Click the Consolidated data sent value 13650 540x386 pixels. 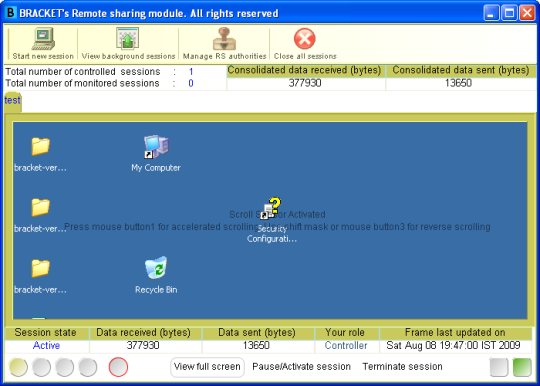click(x=458, y=83)
